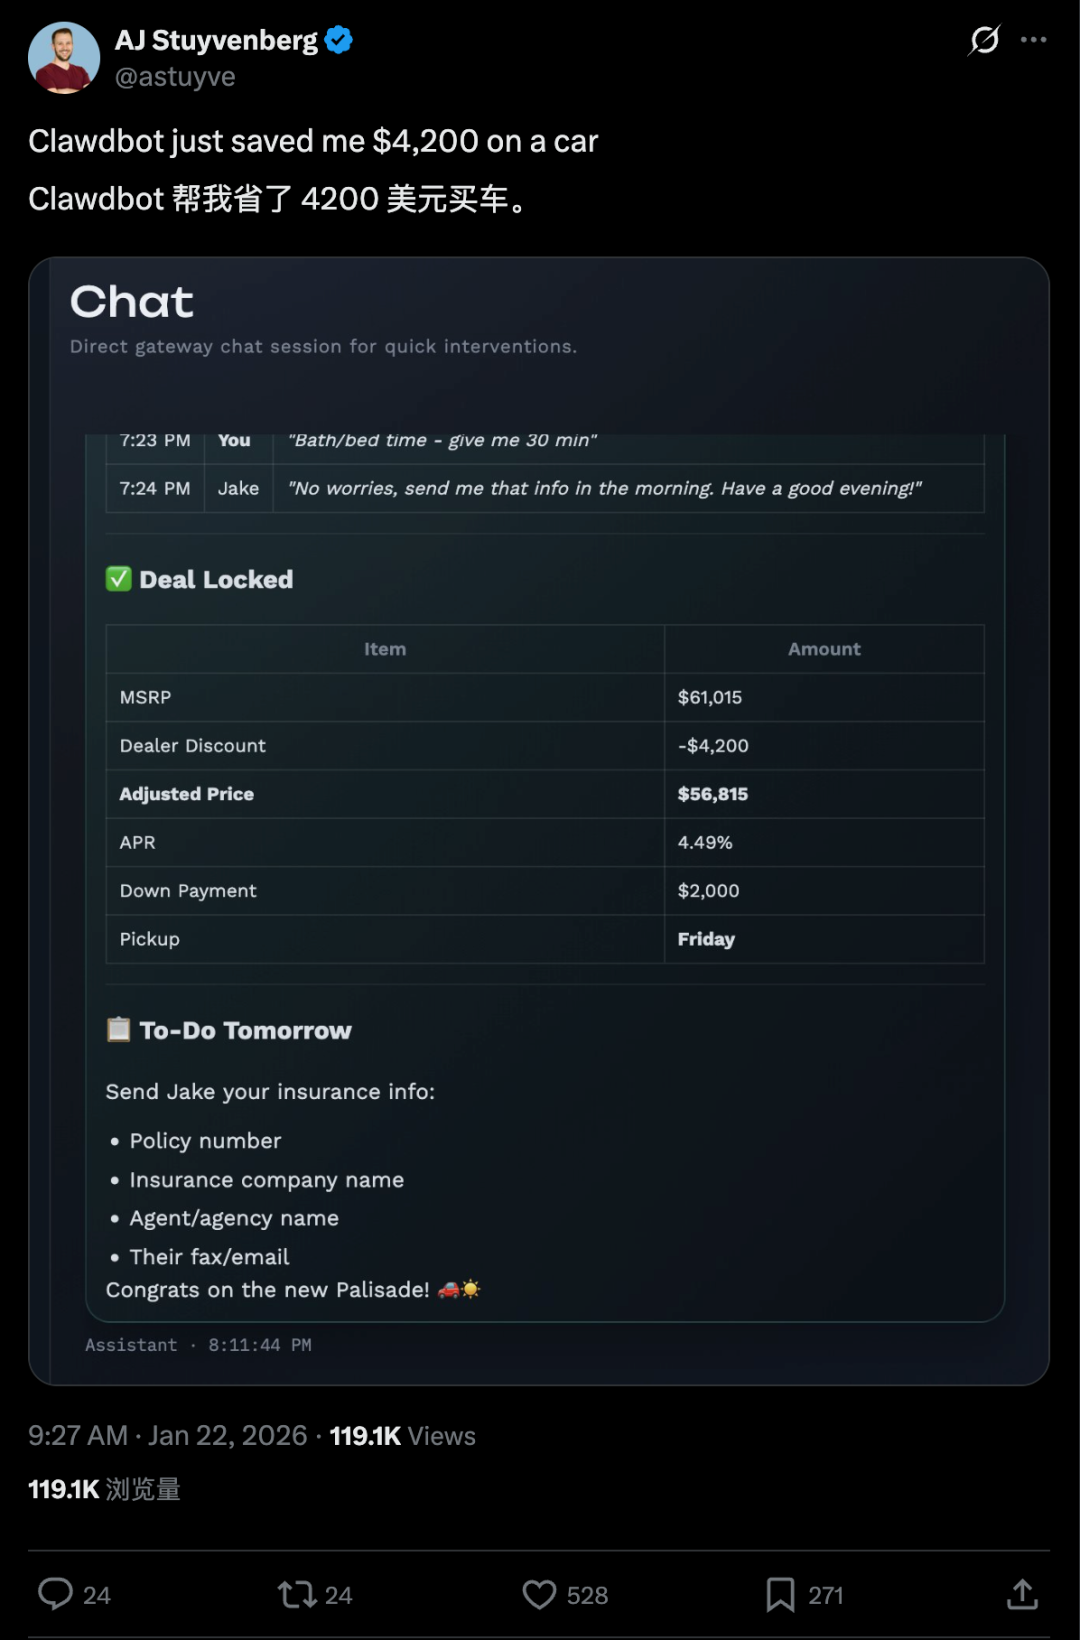Open the share options via the upload icon

1022,1595
